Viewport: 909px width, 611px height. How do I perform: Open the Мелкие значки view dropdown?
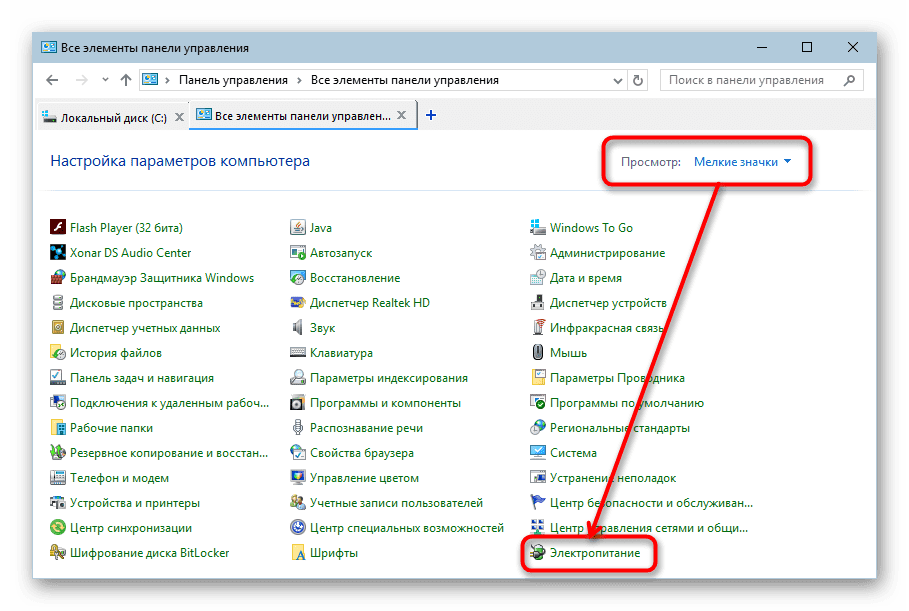742,162
